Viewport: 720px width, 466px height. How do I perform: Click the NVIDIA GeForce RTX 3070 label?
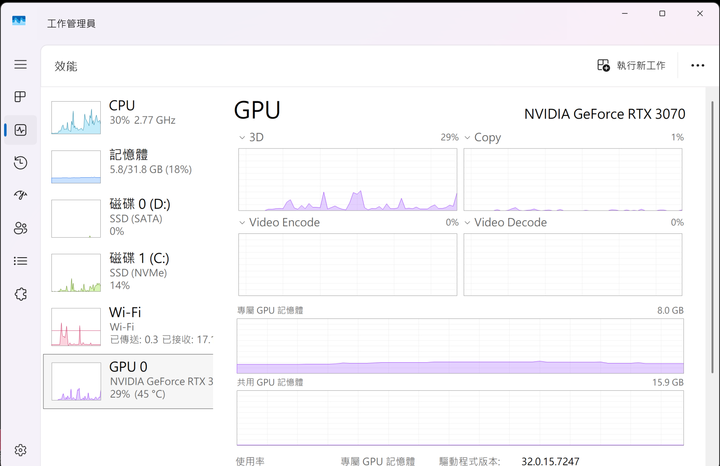click(604, 114)
